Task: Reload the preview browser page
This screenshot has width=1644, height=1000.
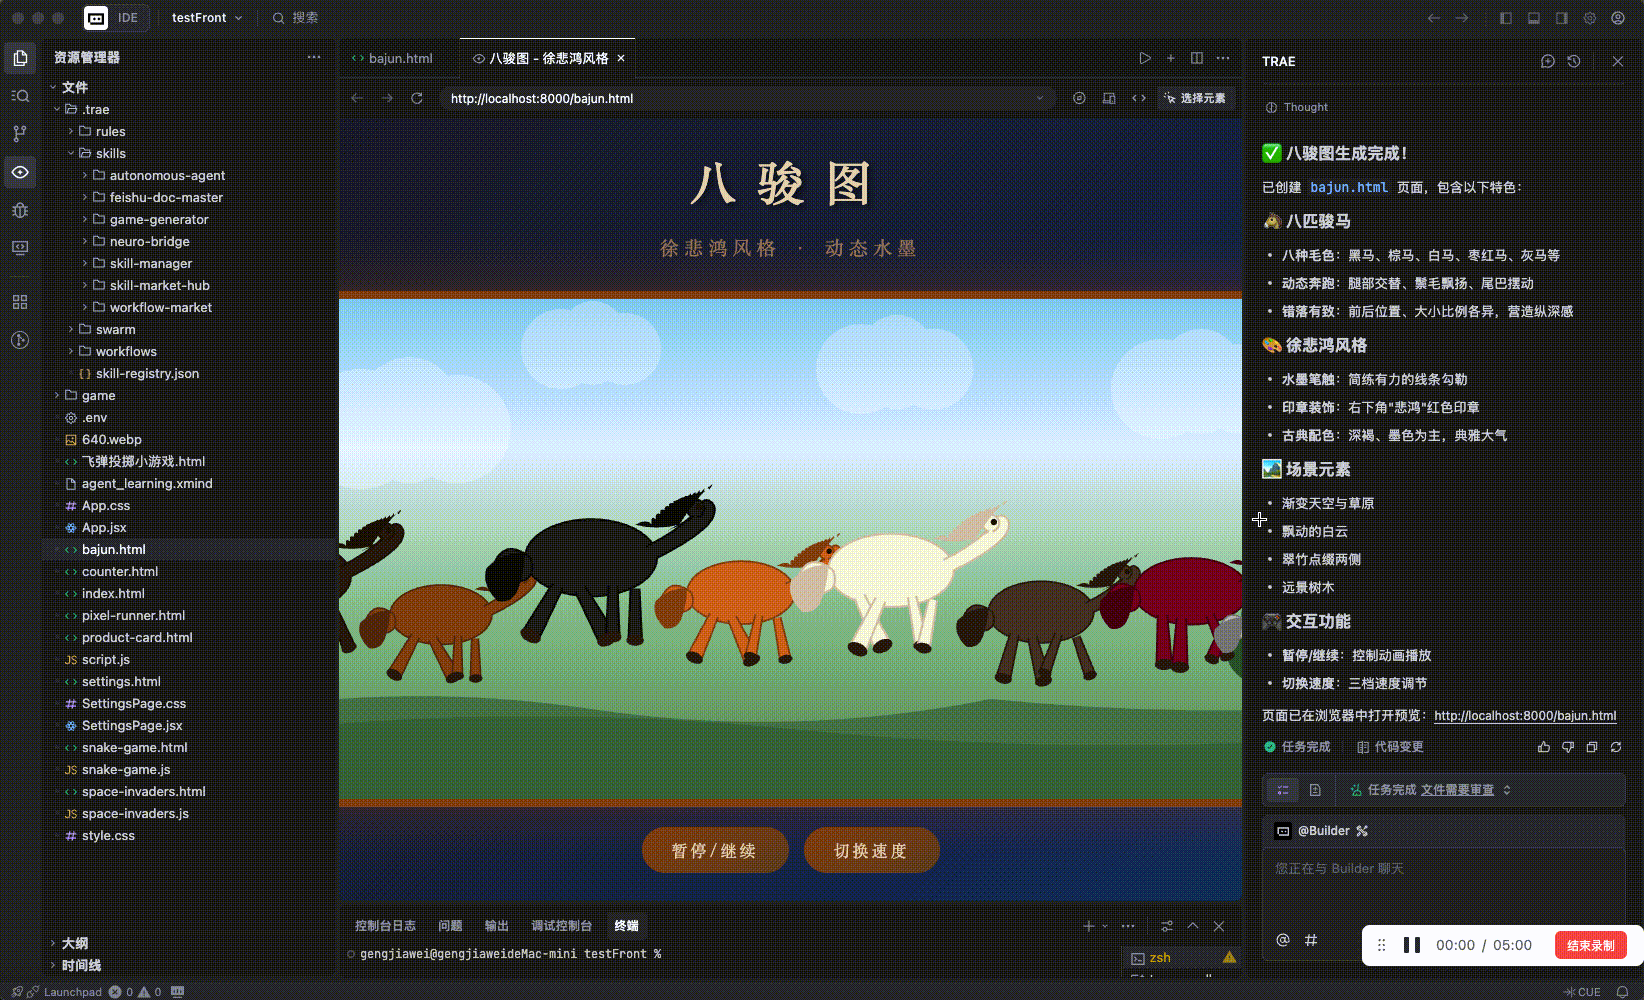Action: click(417, 98)
